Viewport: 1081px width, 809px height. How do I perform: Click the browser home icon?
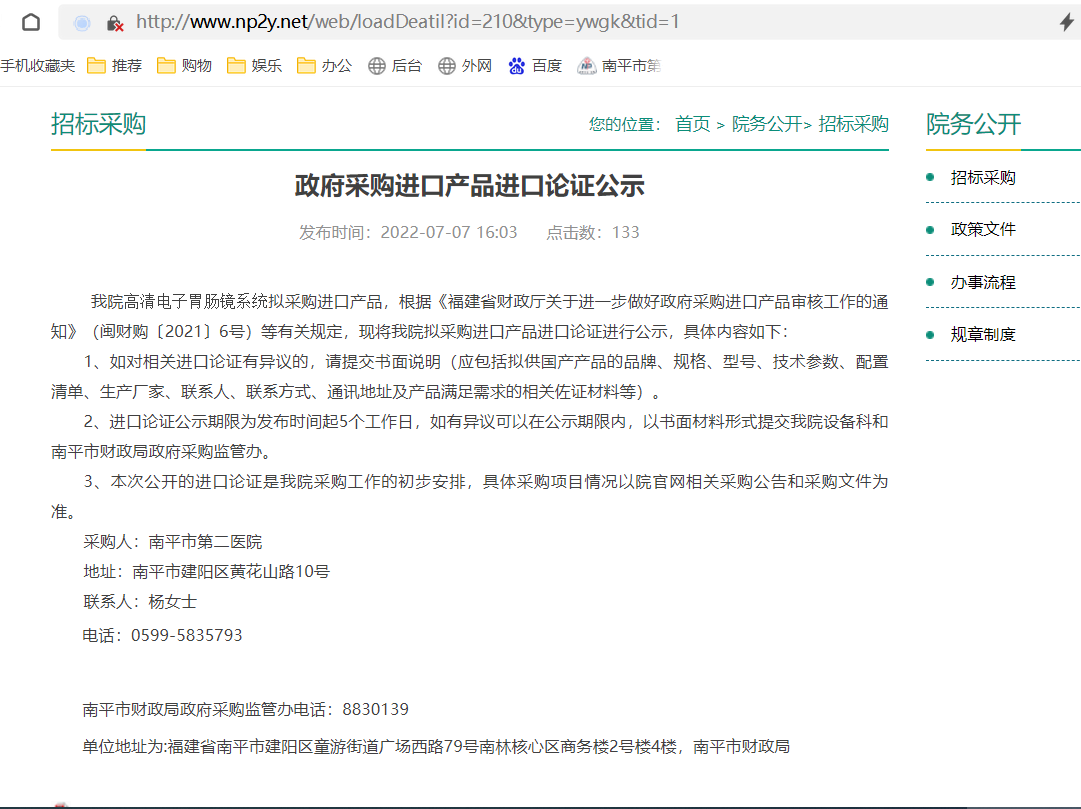point(30,21)
